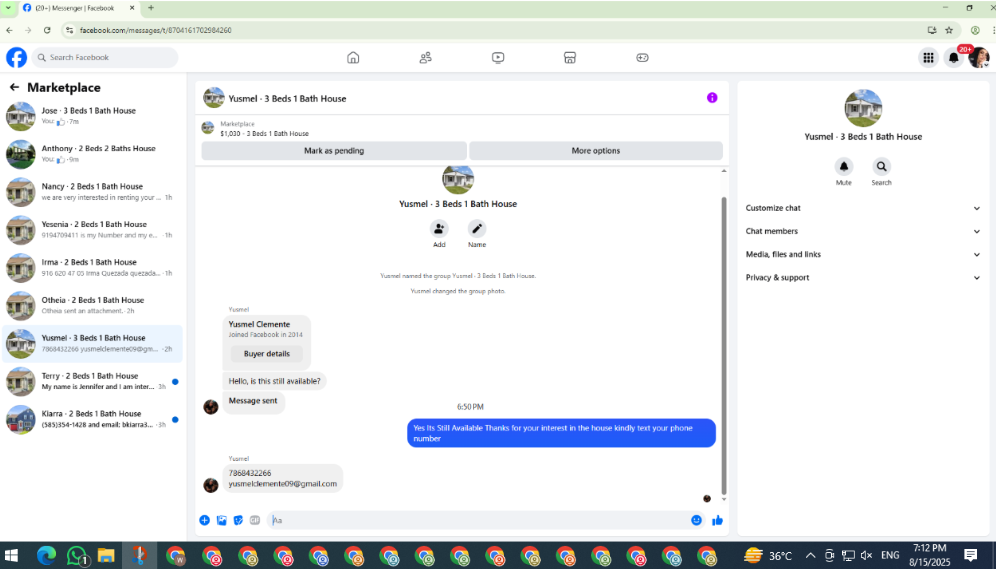Open Windows notification center icon
This screenshot has height=569, width=996.
point(970,556)
